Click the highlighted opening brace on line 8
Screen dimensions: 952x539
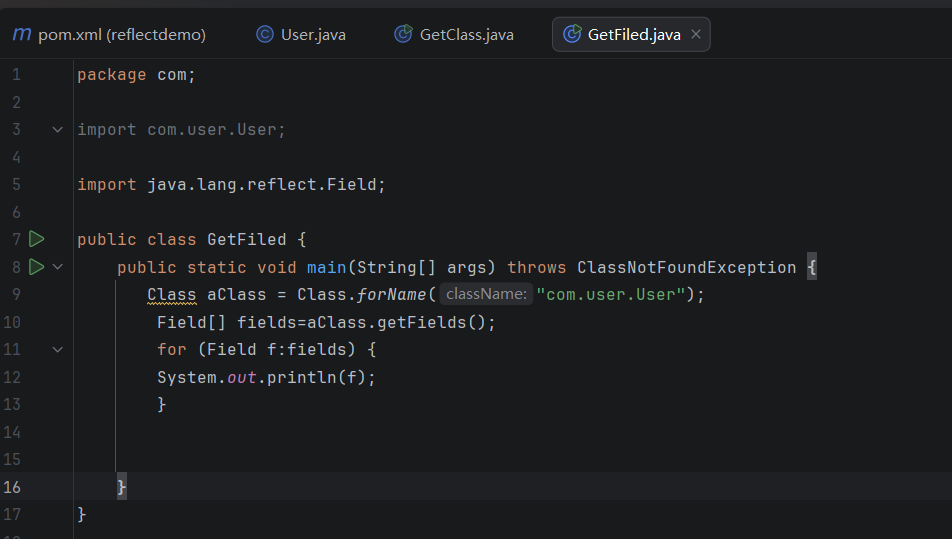tap(812, 267)
